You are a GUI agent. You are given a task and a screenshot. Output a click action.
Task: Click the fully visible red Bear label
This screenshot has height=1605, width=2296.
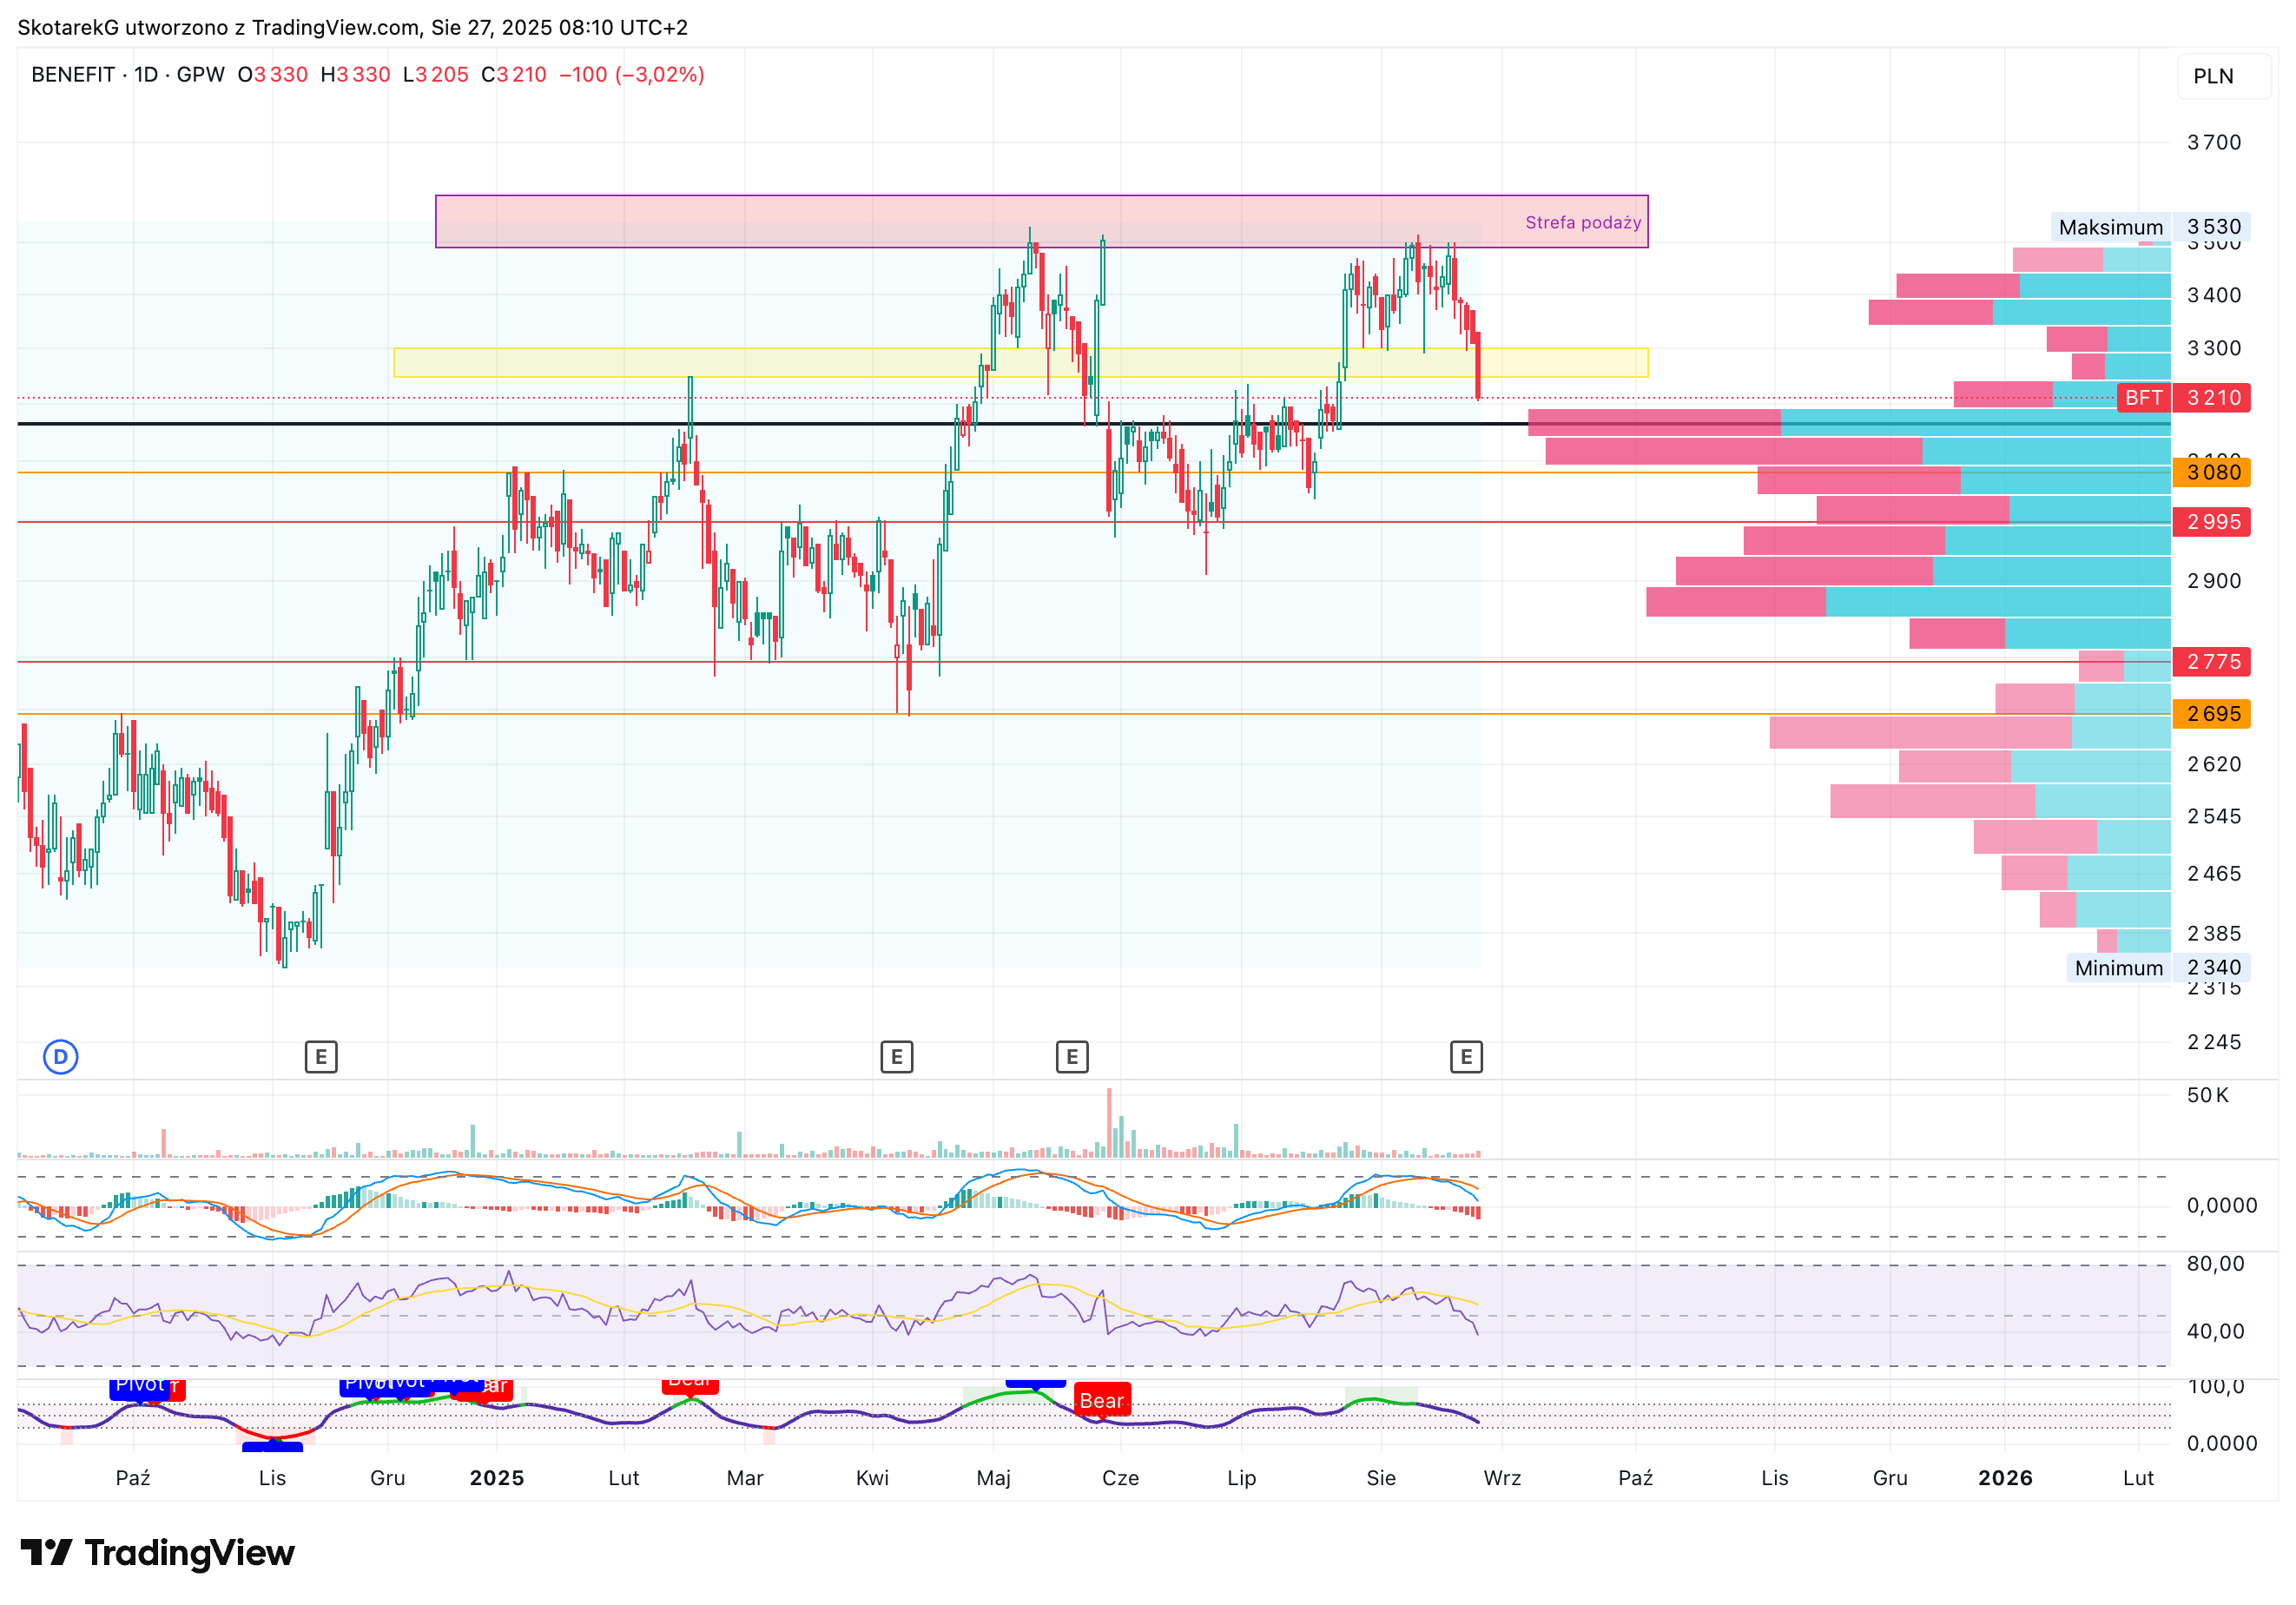[1102, 1400]
